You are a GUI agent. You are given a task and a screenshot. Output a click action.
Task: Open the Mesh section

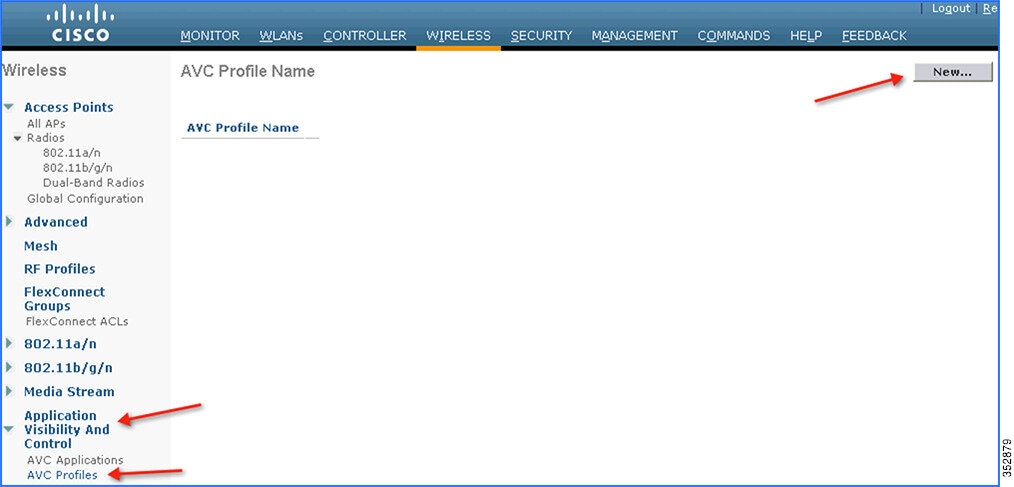tap(41, 246)
